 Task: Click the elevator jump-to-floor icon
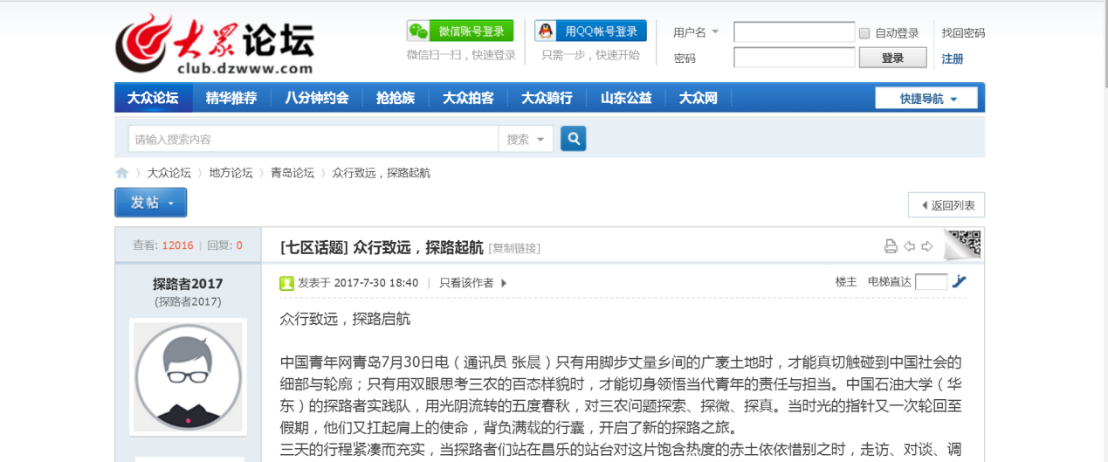point(960,282)
